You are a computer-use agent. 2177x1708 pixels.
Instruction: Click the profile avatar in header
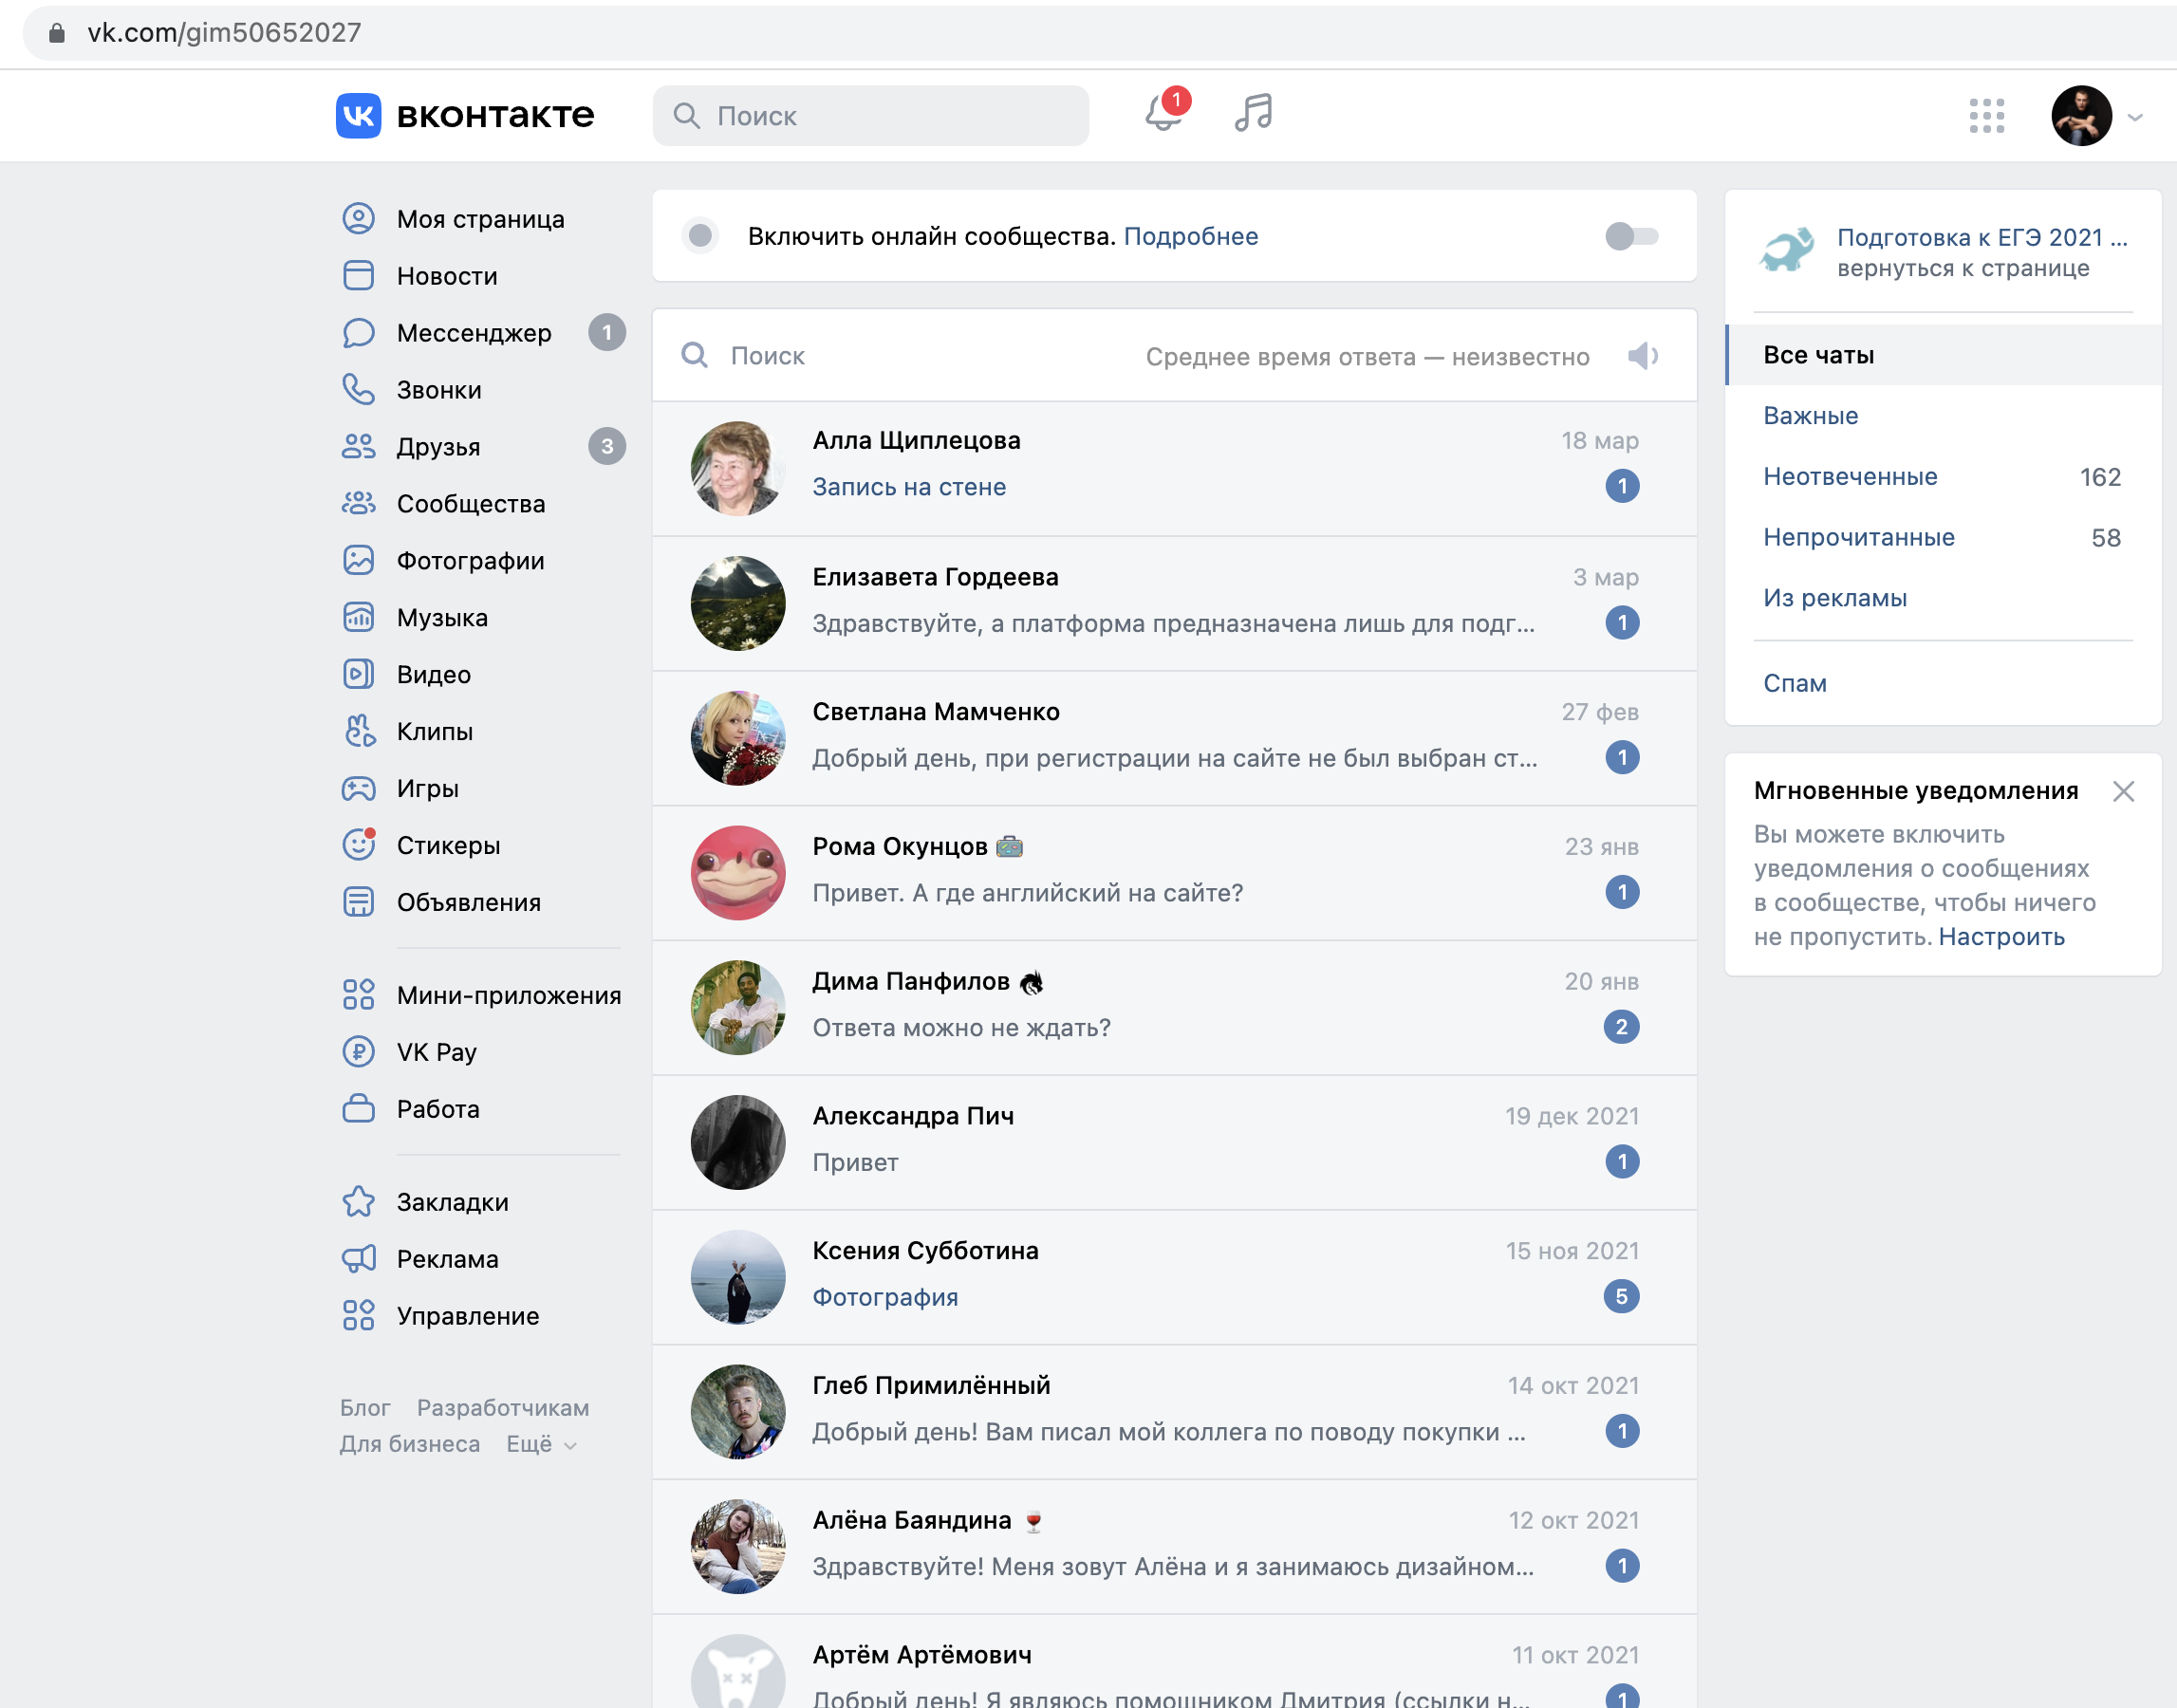(x=2081, y=116)
